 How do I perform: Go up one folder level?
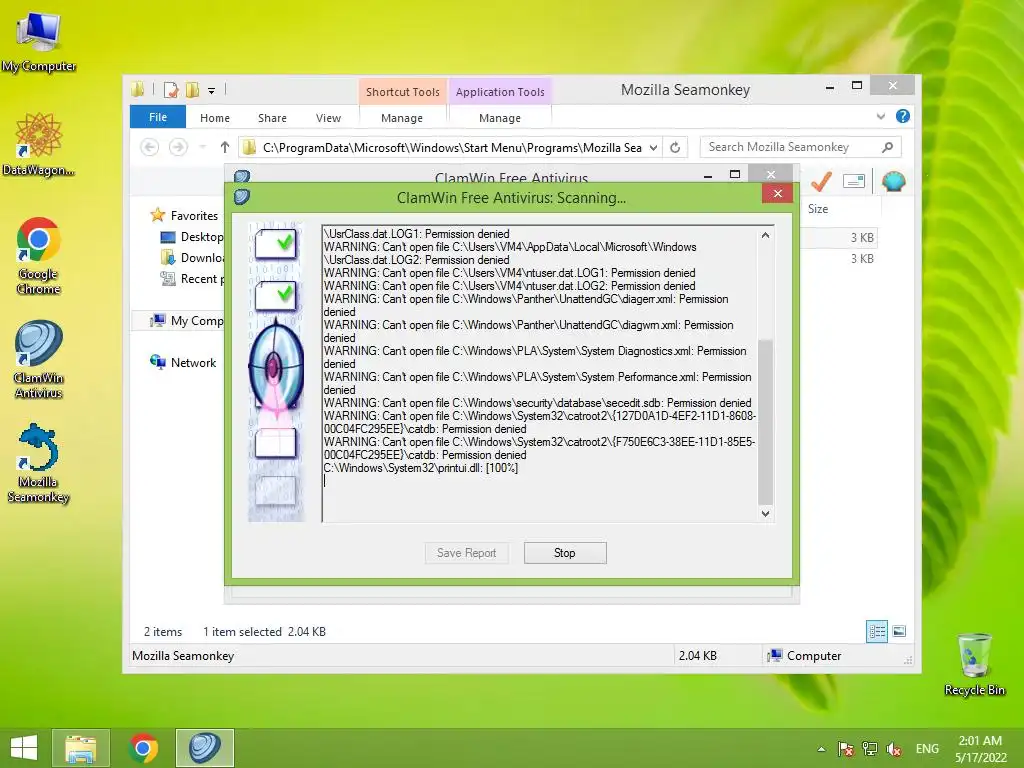(x=225, y=148)
